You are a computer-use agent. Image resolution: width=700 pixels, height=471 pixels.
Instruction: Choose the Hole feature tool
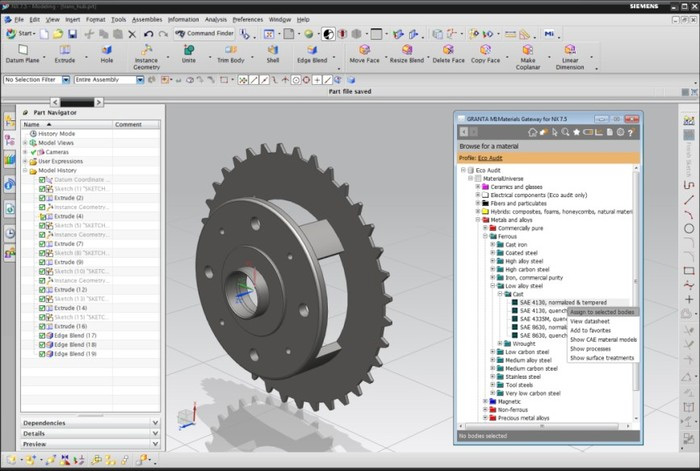pos(107,54)
